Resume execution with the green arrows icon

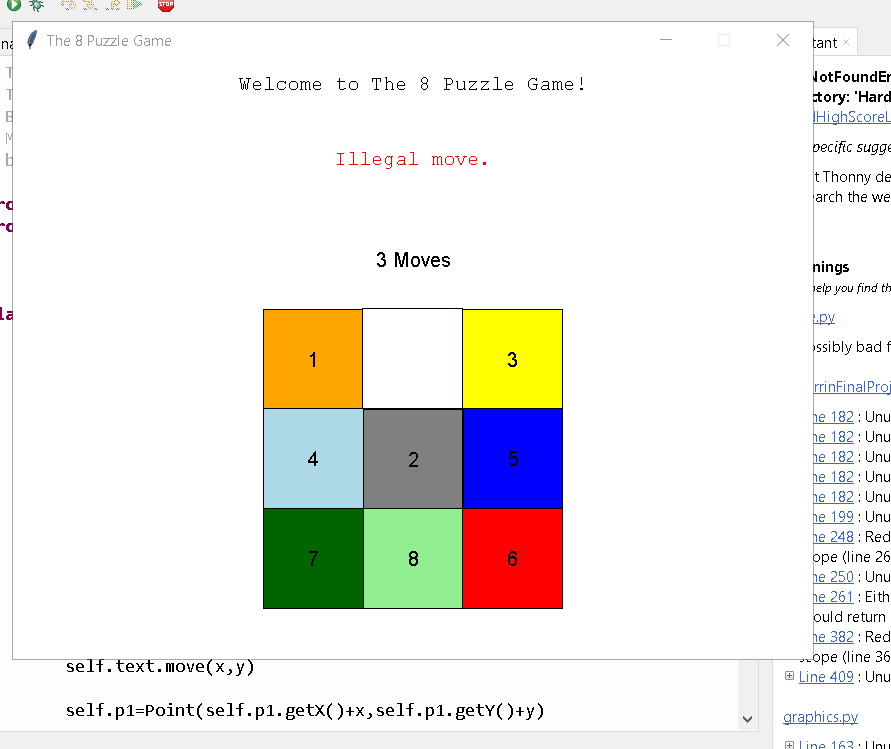[x=133, y=6]
